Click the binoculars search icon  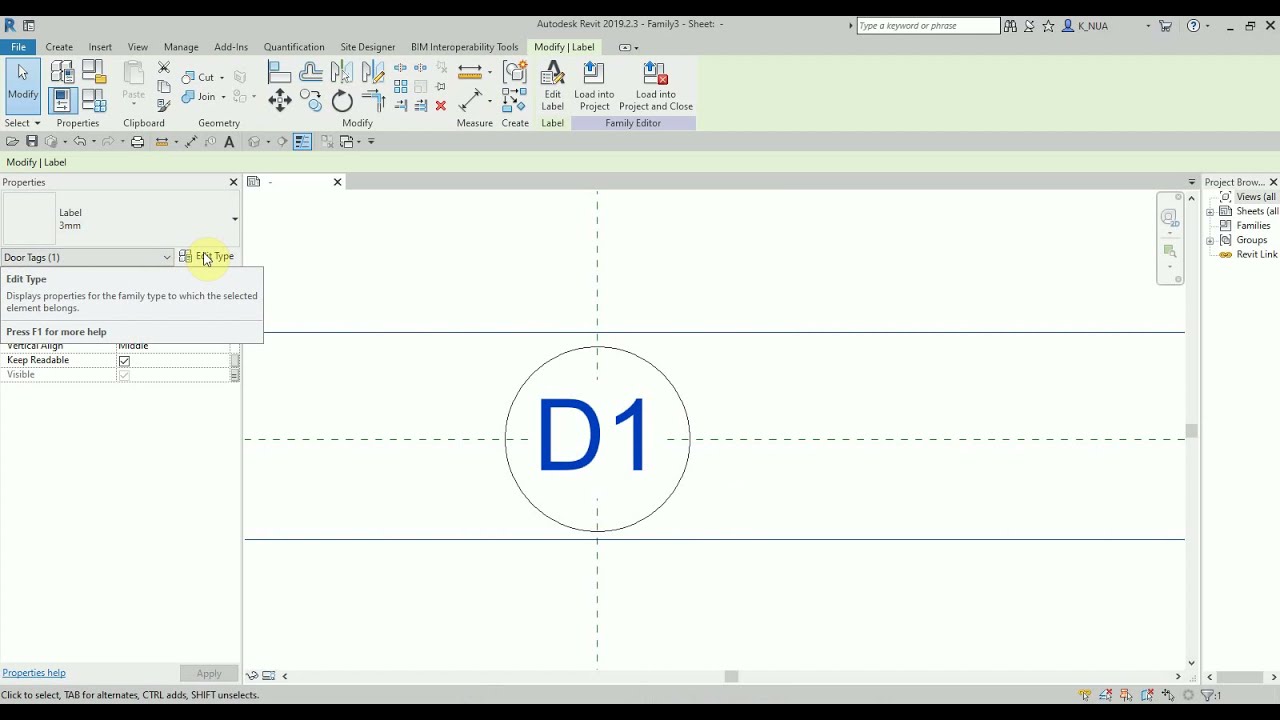pyautogui.click(x=1011, y=26)
